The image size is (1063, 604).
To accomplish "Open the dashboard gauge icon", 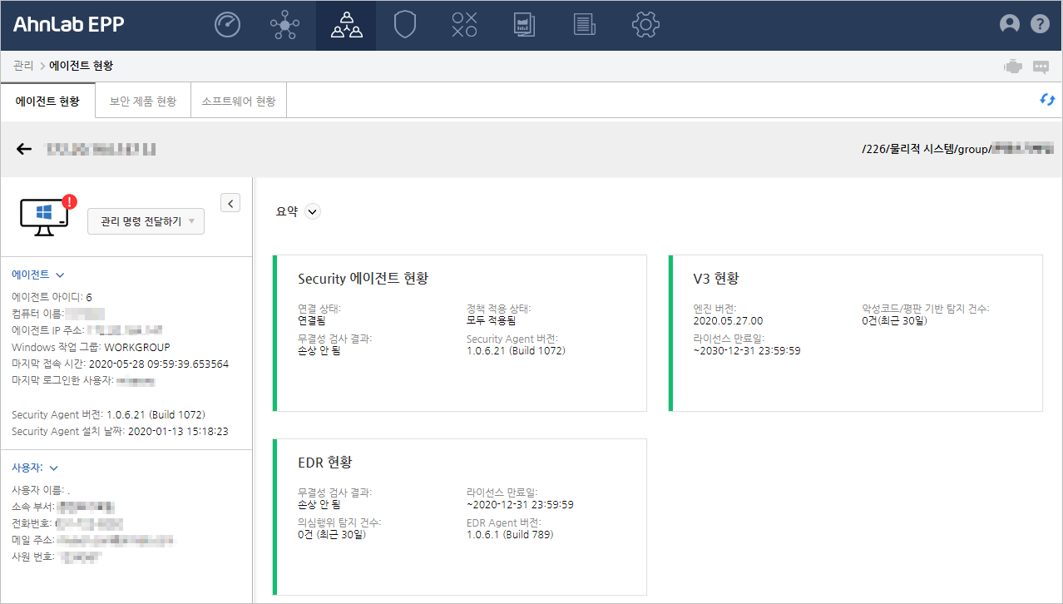I will click(x=228, y=25).
